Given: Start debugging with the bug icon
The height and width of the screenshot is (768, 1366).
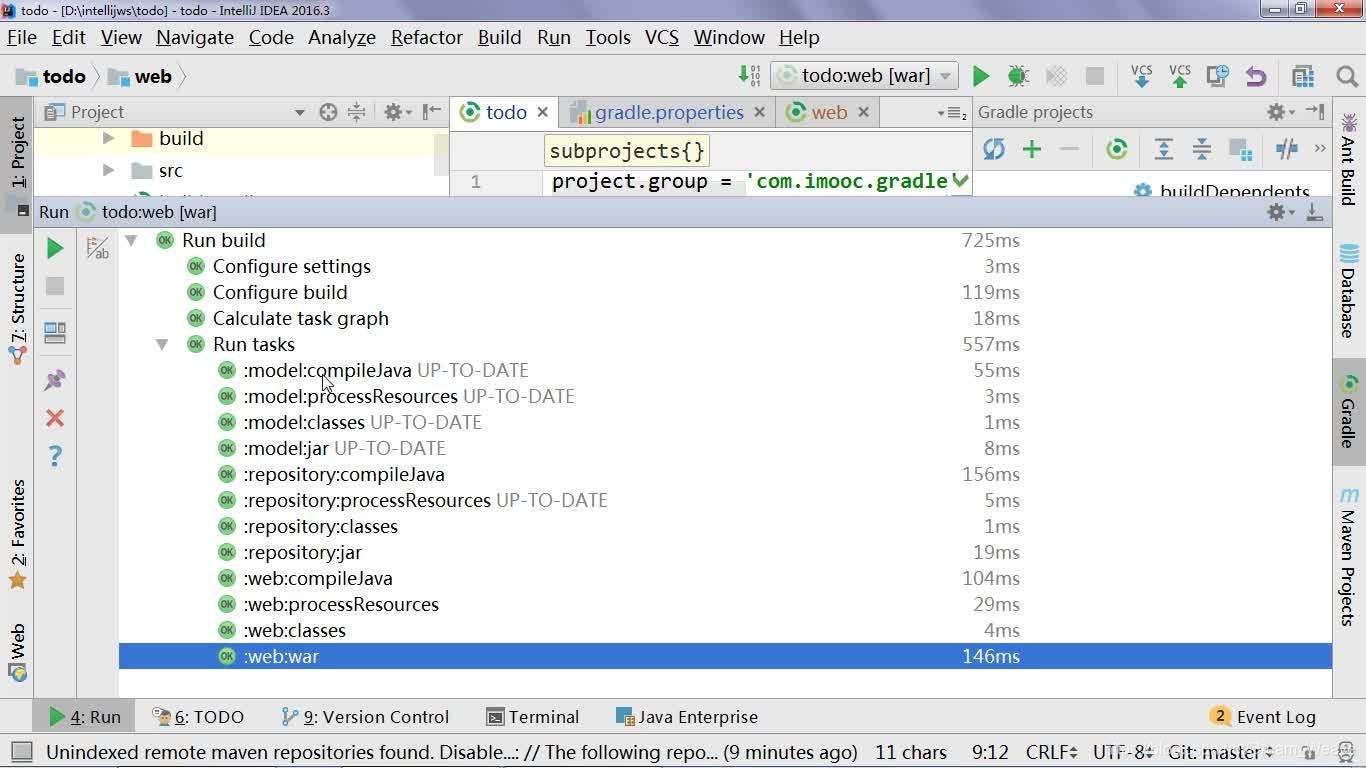Looking at the screenshot, I should pyautogui.click(x=1018, y=76).
